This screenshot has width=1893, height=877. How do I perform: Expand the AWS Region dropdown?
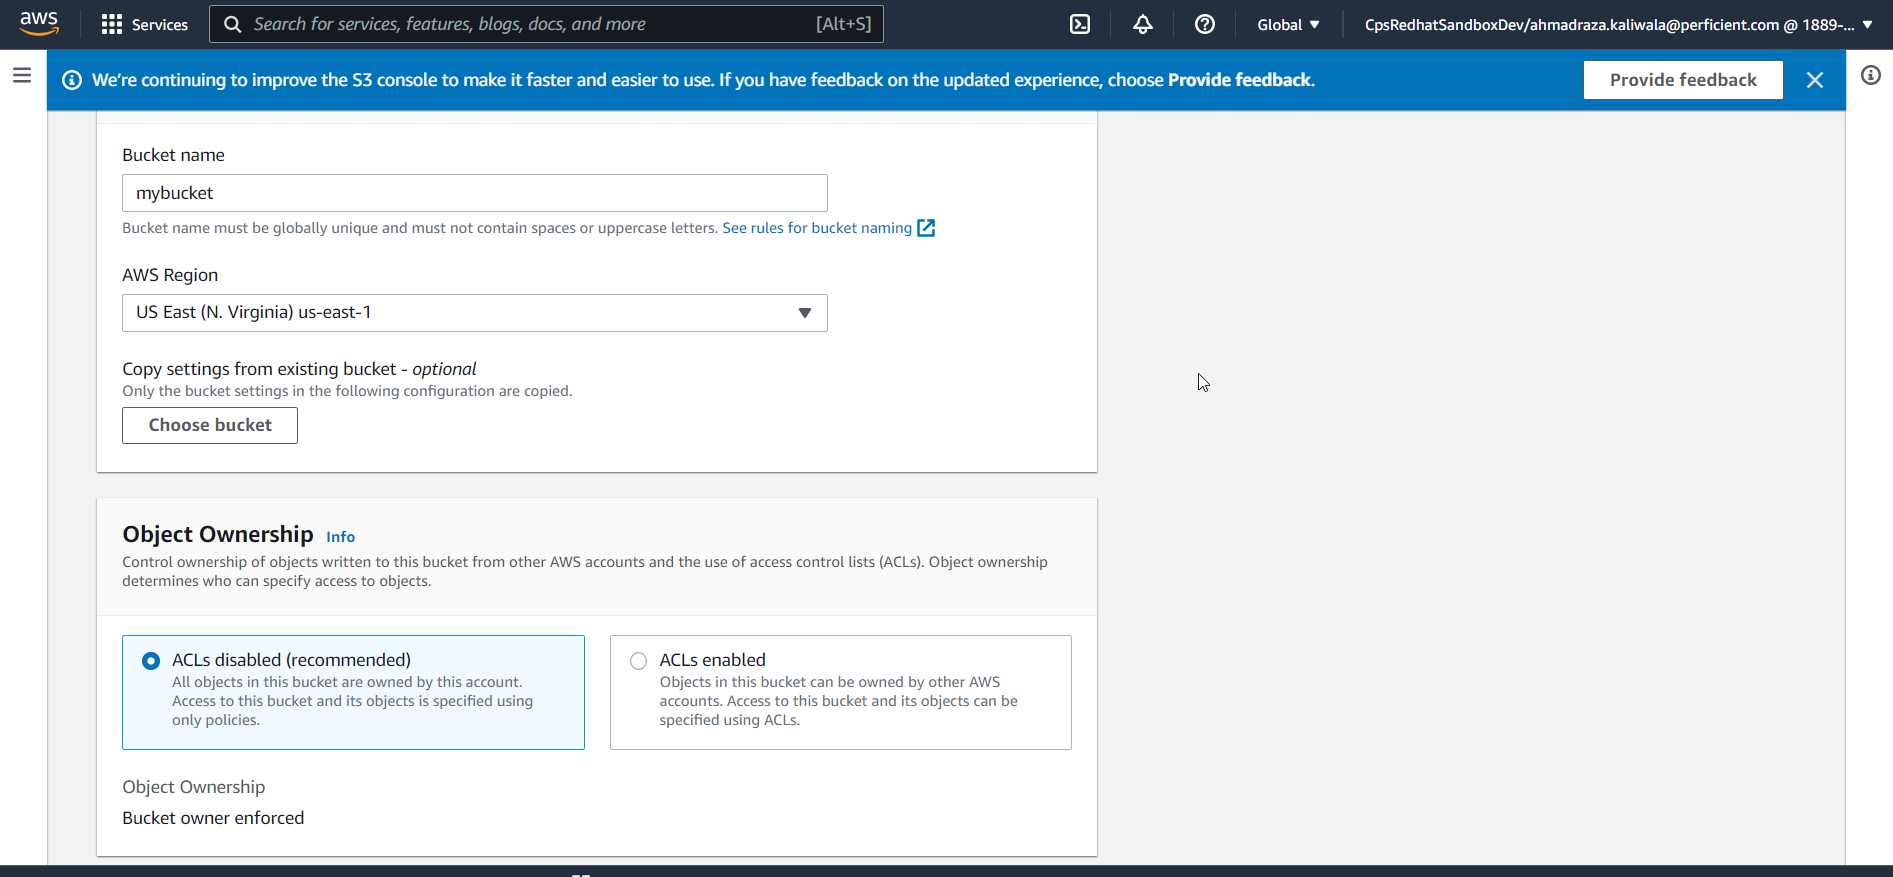(474, 313)
